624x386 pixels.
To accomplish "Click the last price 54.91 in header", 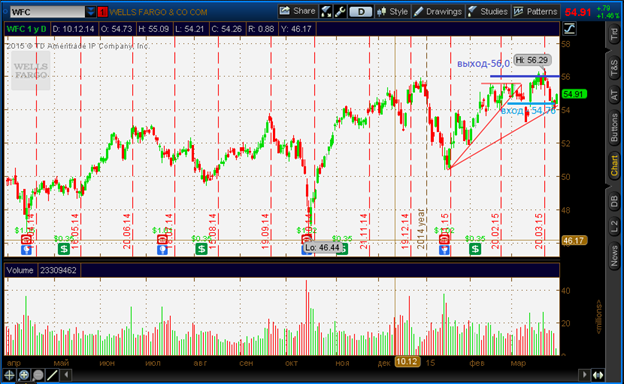I will 578,12.
